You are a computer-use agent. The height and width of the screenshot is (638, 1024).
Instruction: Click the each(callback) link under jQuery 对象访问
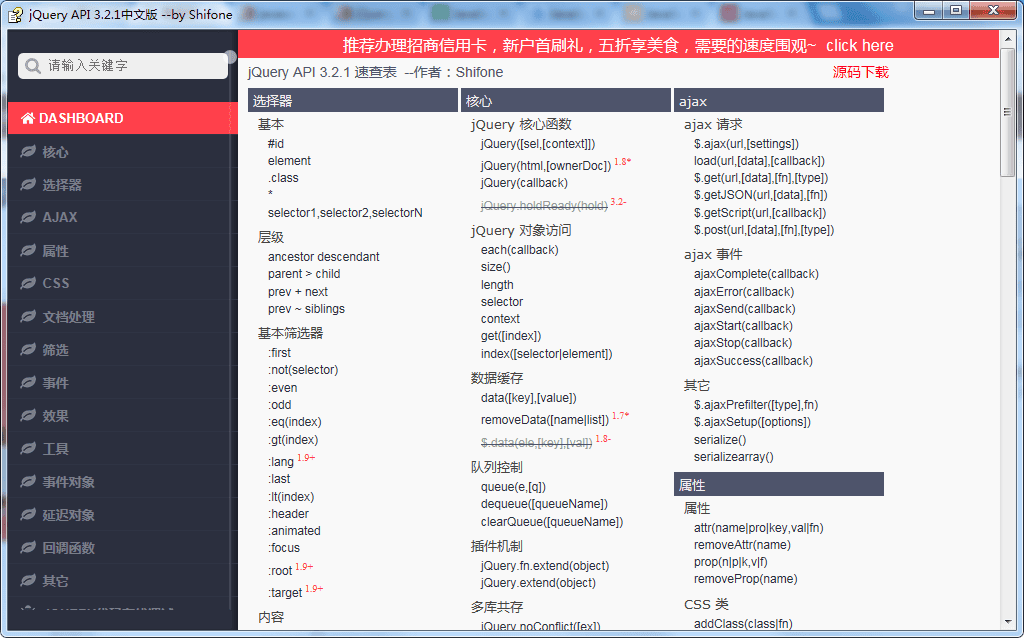tap(519, 249)
